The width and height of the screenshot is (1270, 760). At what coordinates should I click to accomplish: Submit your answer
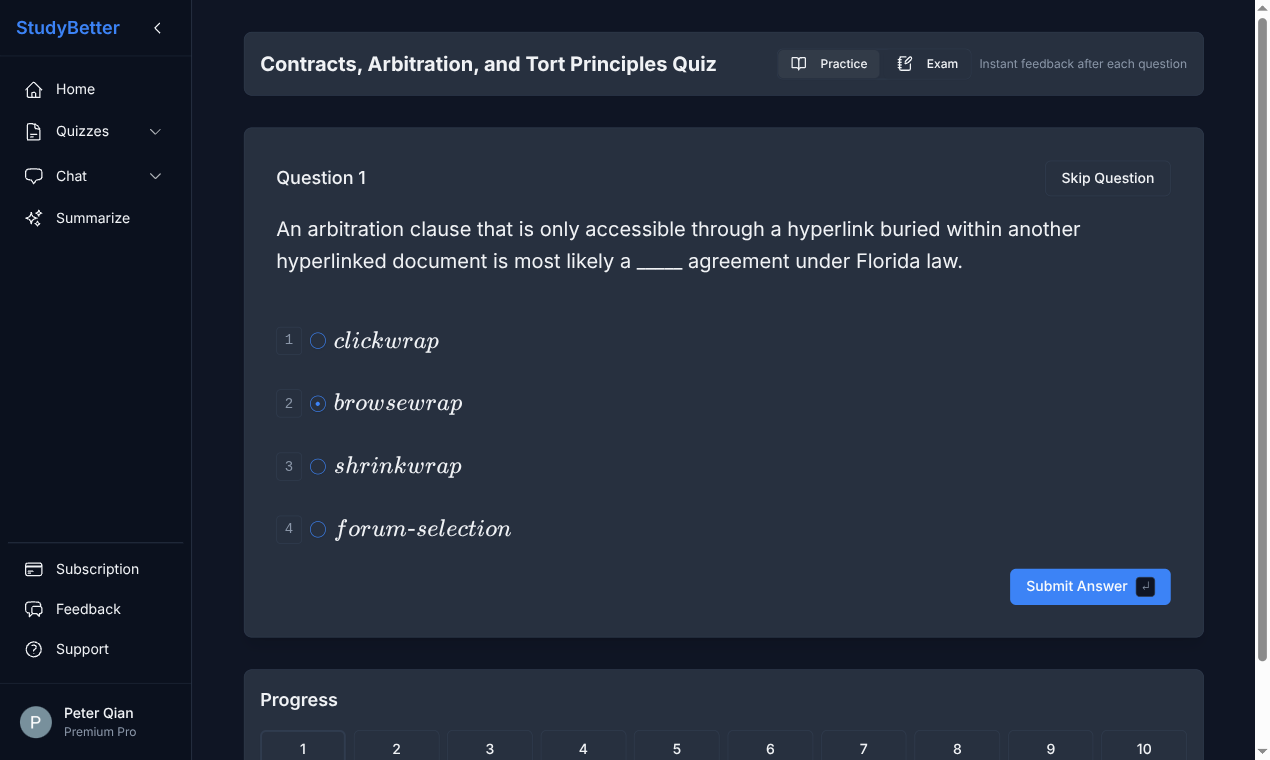[1089, 587]
